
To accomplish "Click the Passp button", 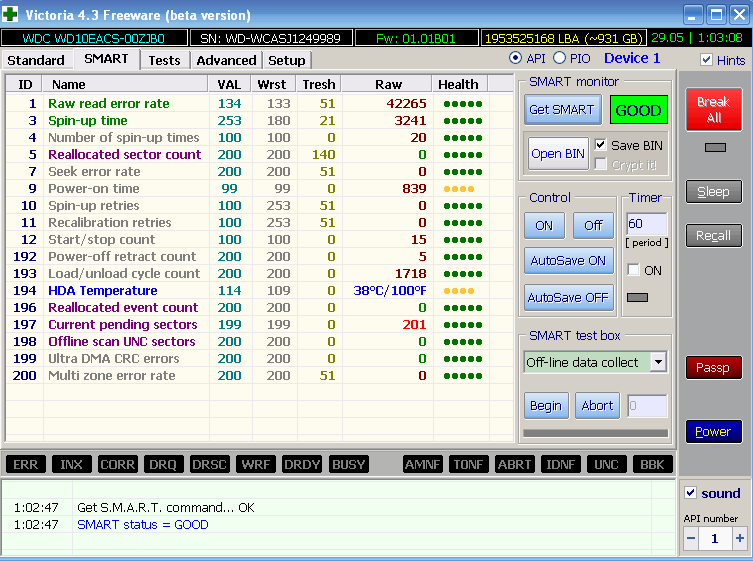I will click(x=713, y=368).
